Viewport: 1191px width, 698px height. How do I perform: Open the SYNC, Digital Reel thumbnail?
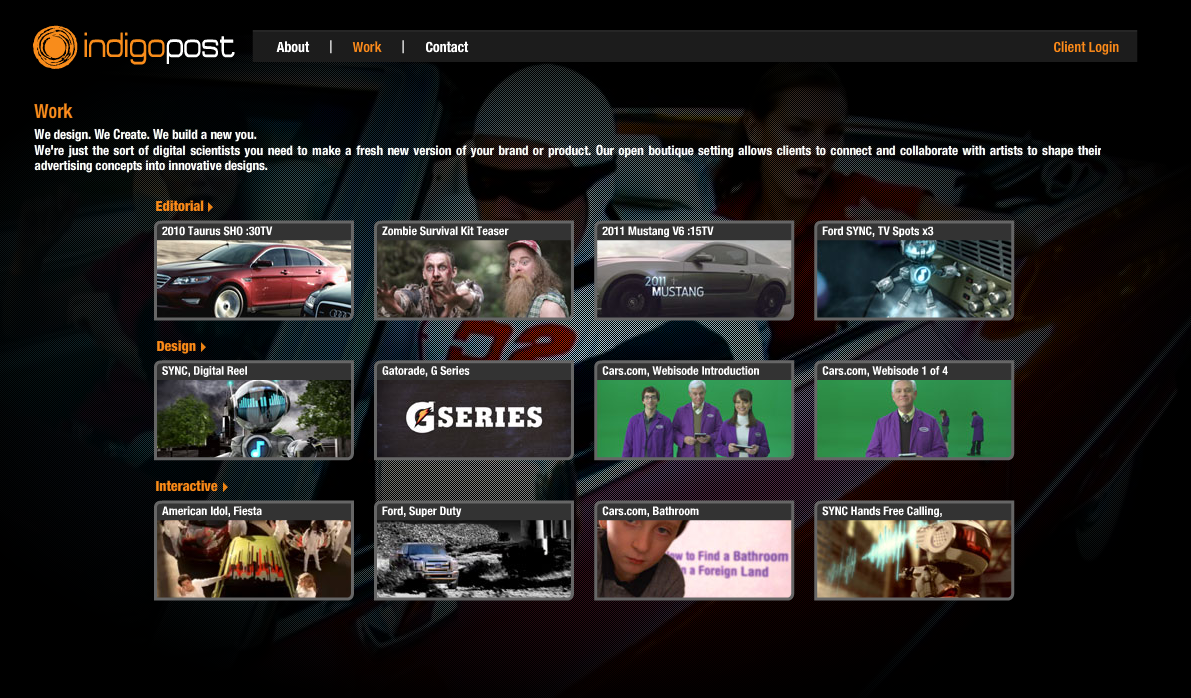[254, 410]
